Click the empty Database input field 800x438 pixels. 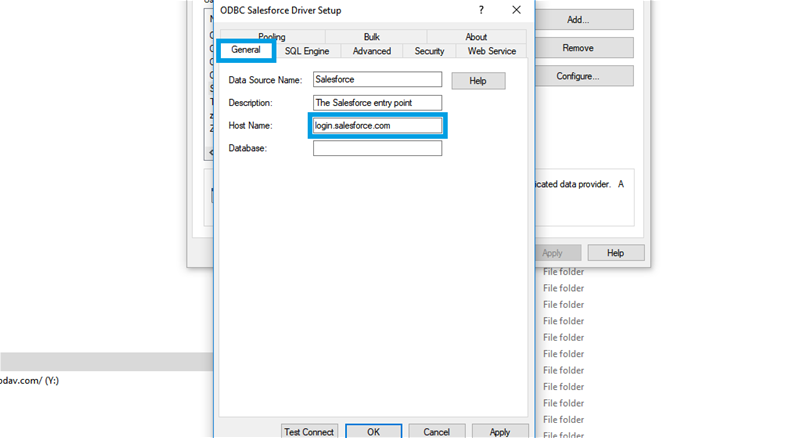click(x=377, y=148)
